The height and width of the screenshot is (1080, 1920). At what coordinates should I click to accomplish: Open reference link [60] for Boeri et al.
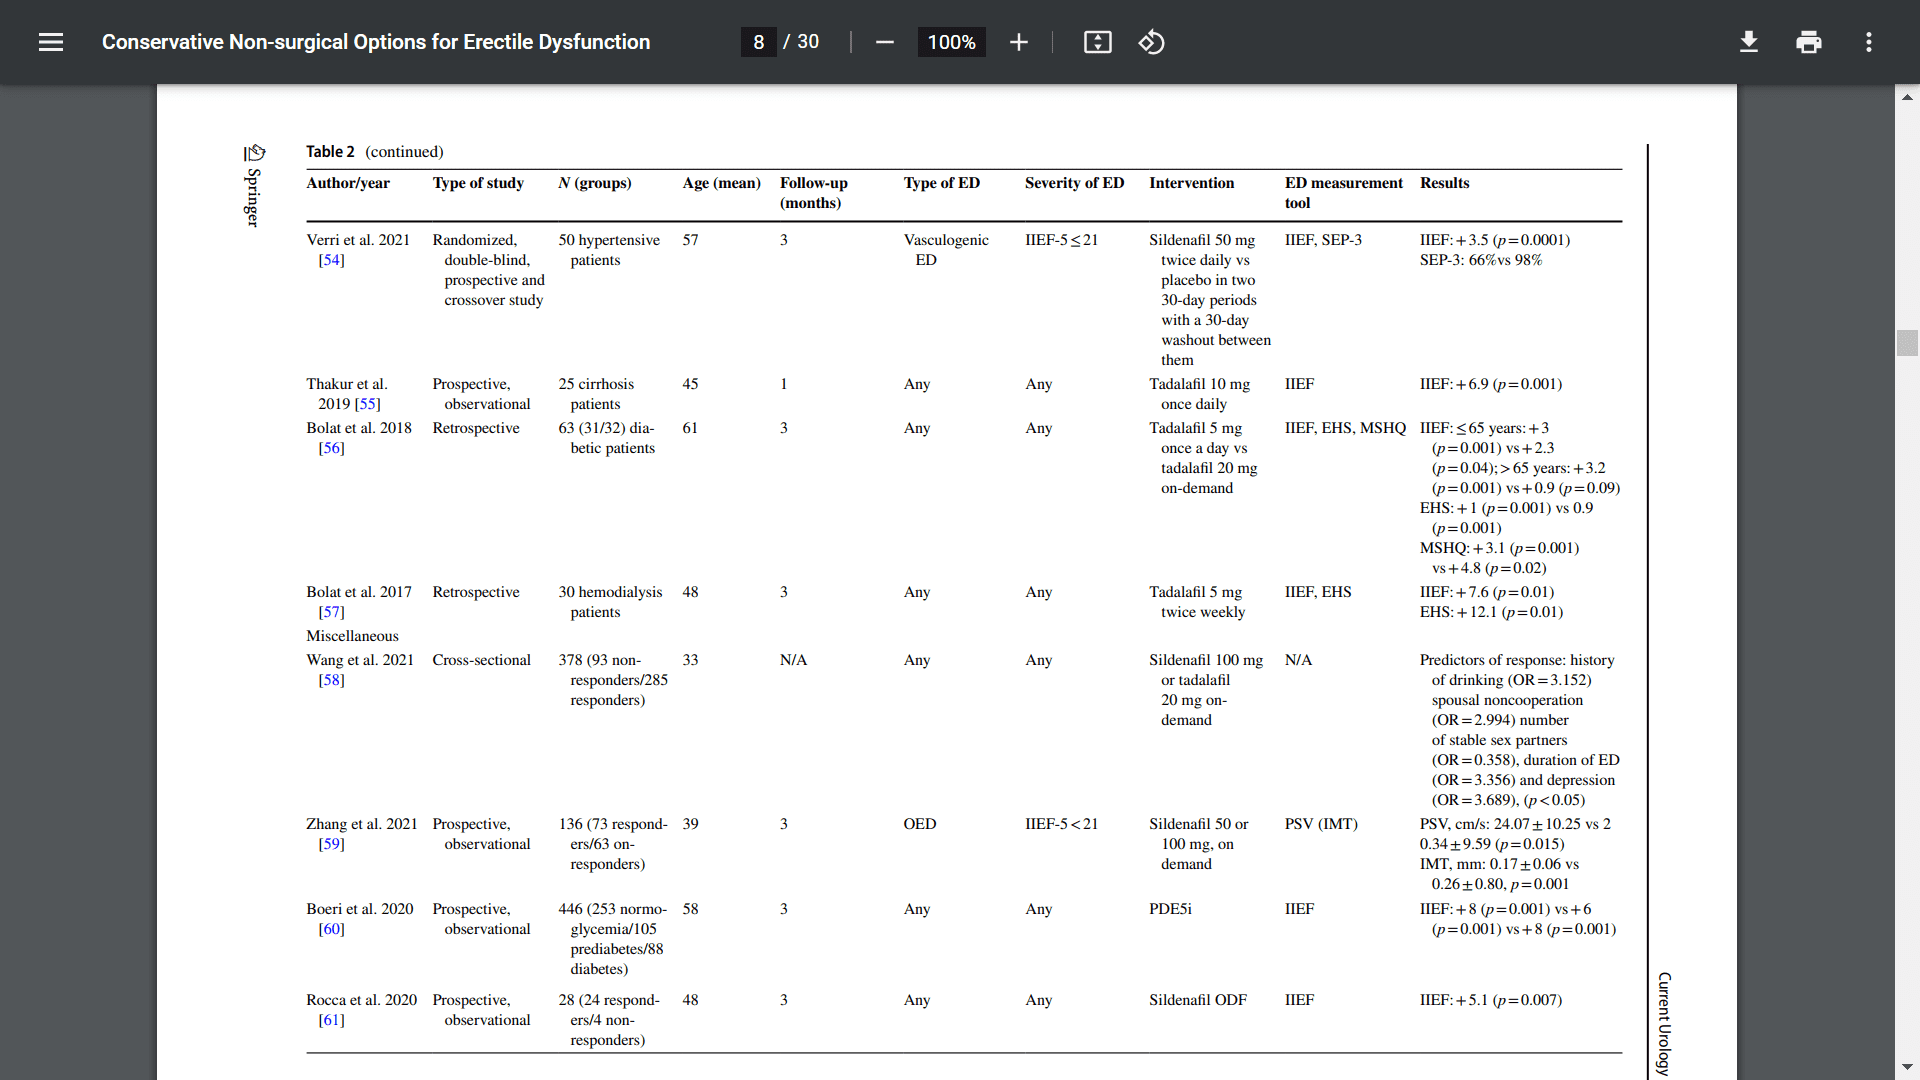[x=331, y=929]
